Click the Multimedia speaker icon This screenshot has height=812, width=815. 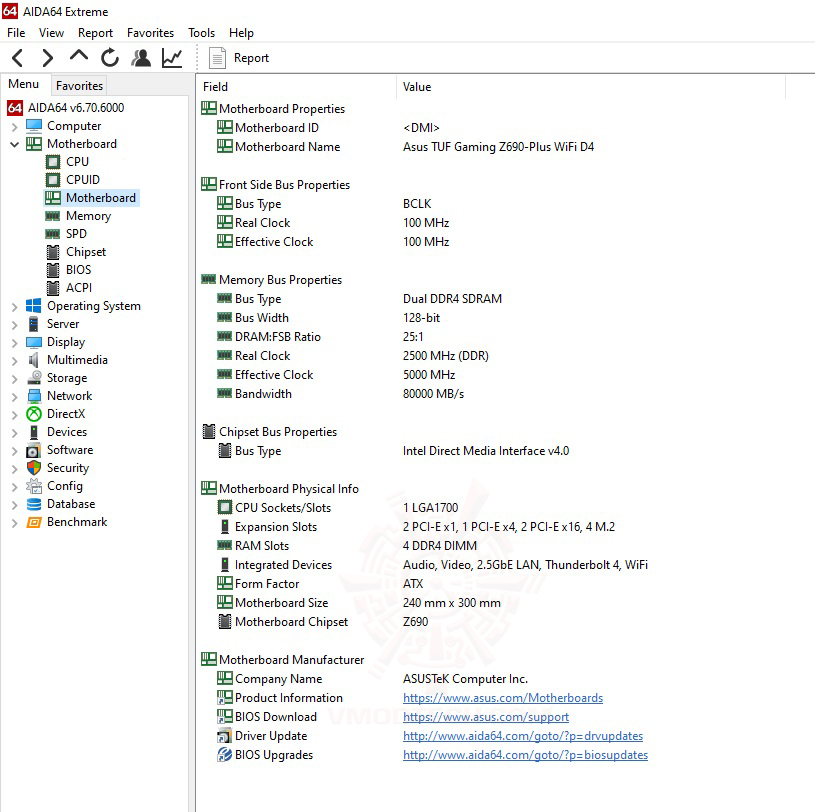click(x=34, y=360)
